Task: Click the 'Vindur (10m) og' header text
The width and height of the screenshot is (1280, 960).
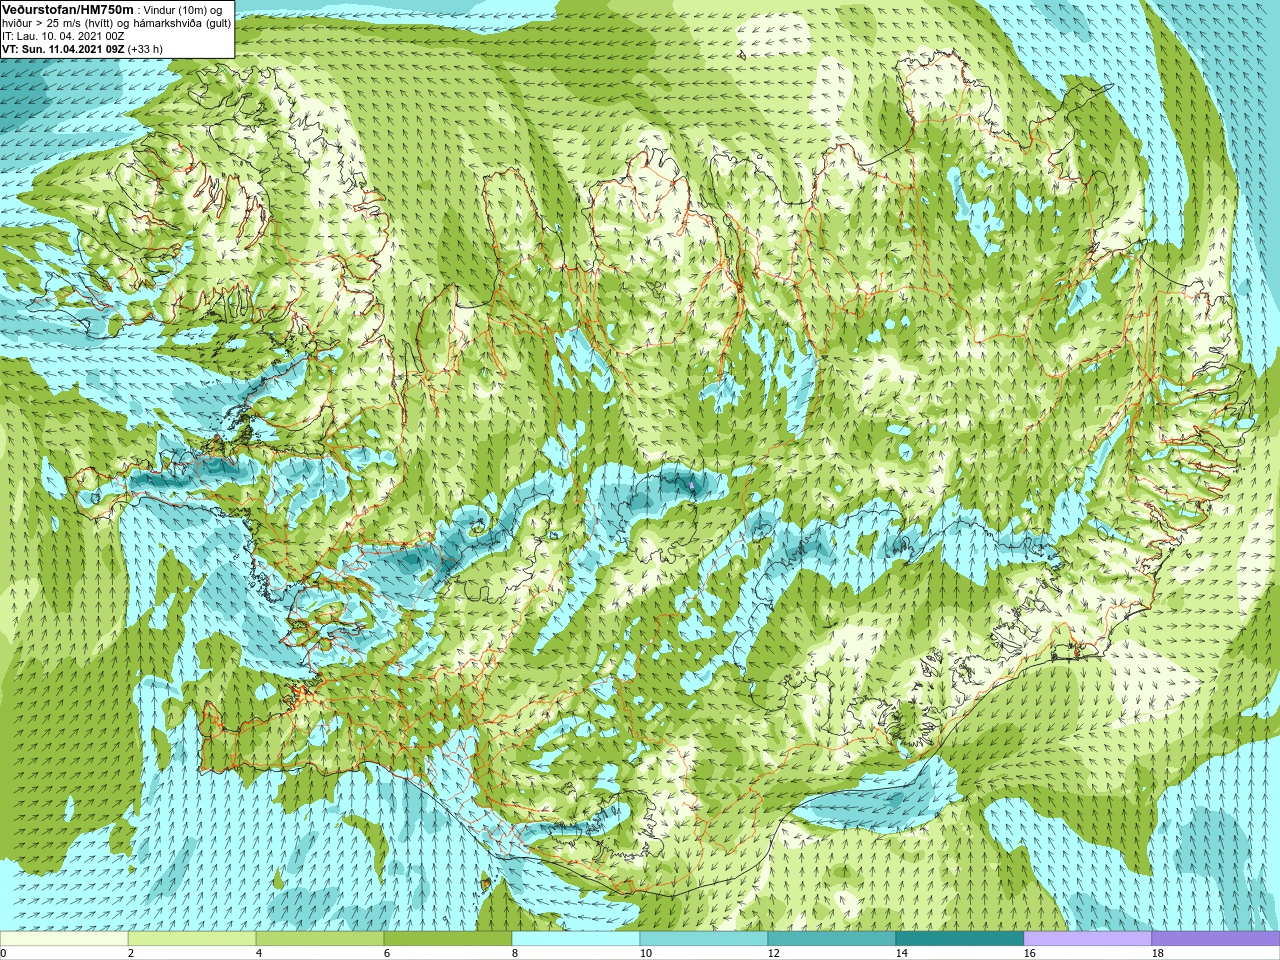Action: 184,10
